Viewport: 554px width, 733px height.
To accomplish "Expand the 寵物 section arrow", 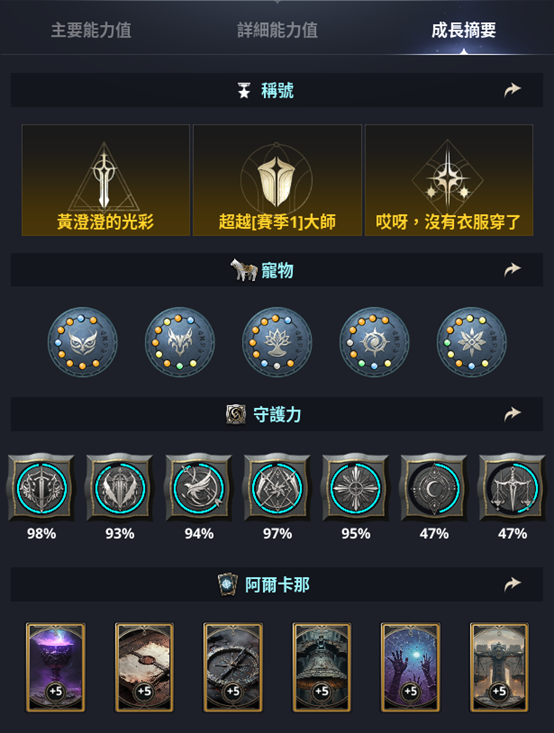I will coord(512,270).
